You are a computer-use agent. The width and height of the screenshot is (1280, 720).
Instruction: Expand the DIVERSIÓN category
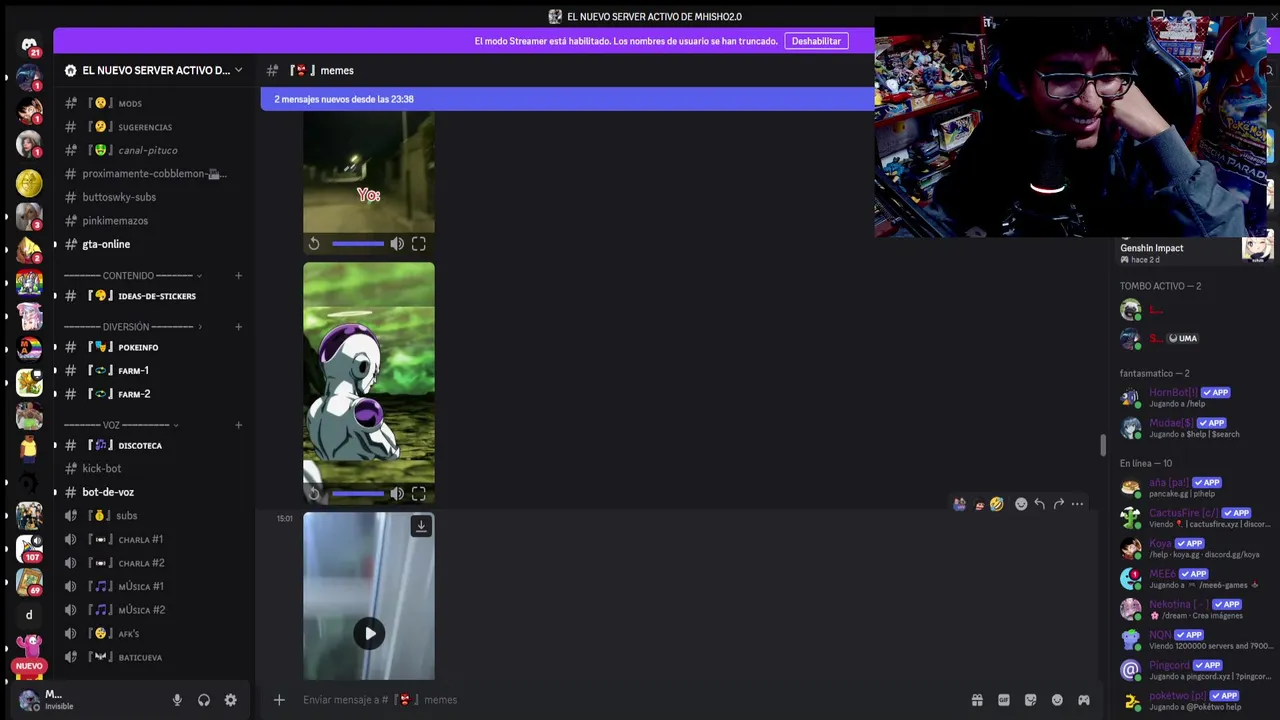pos(132,326)
